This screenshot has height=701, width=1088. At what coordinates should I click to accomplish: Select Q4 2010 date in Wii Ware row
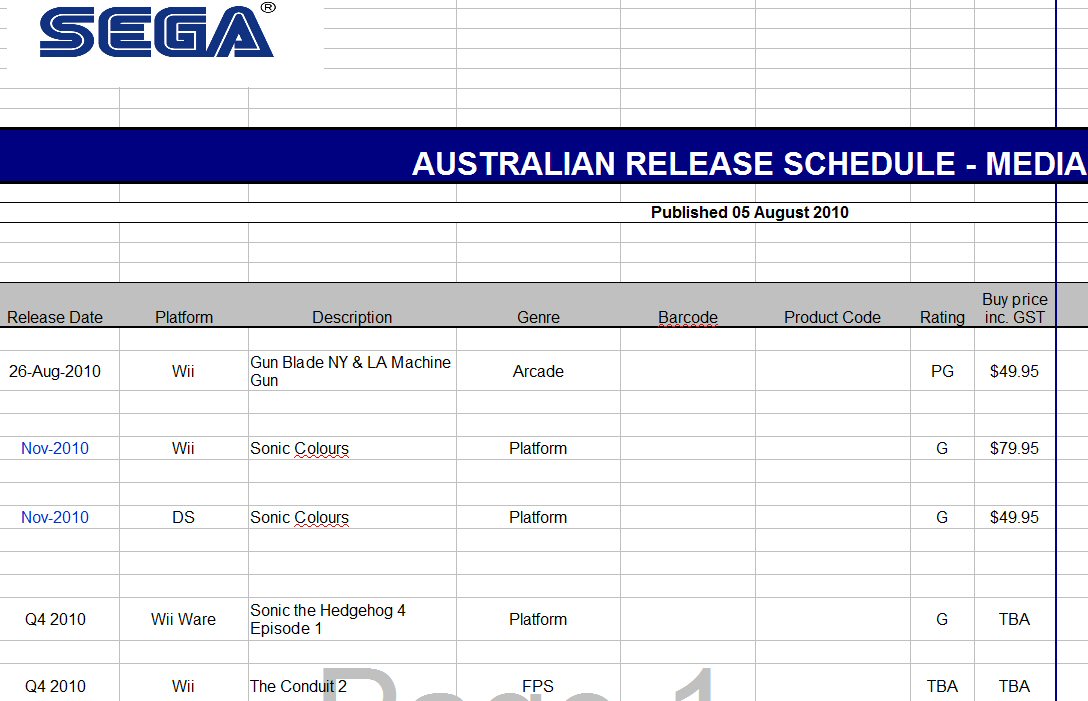point(60,619)
